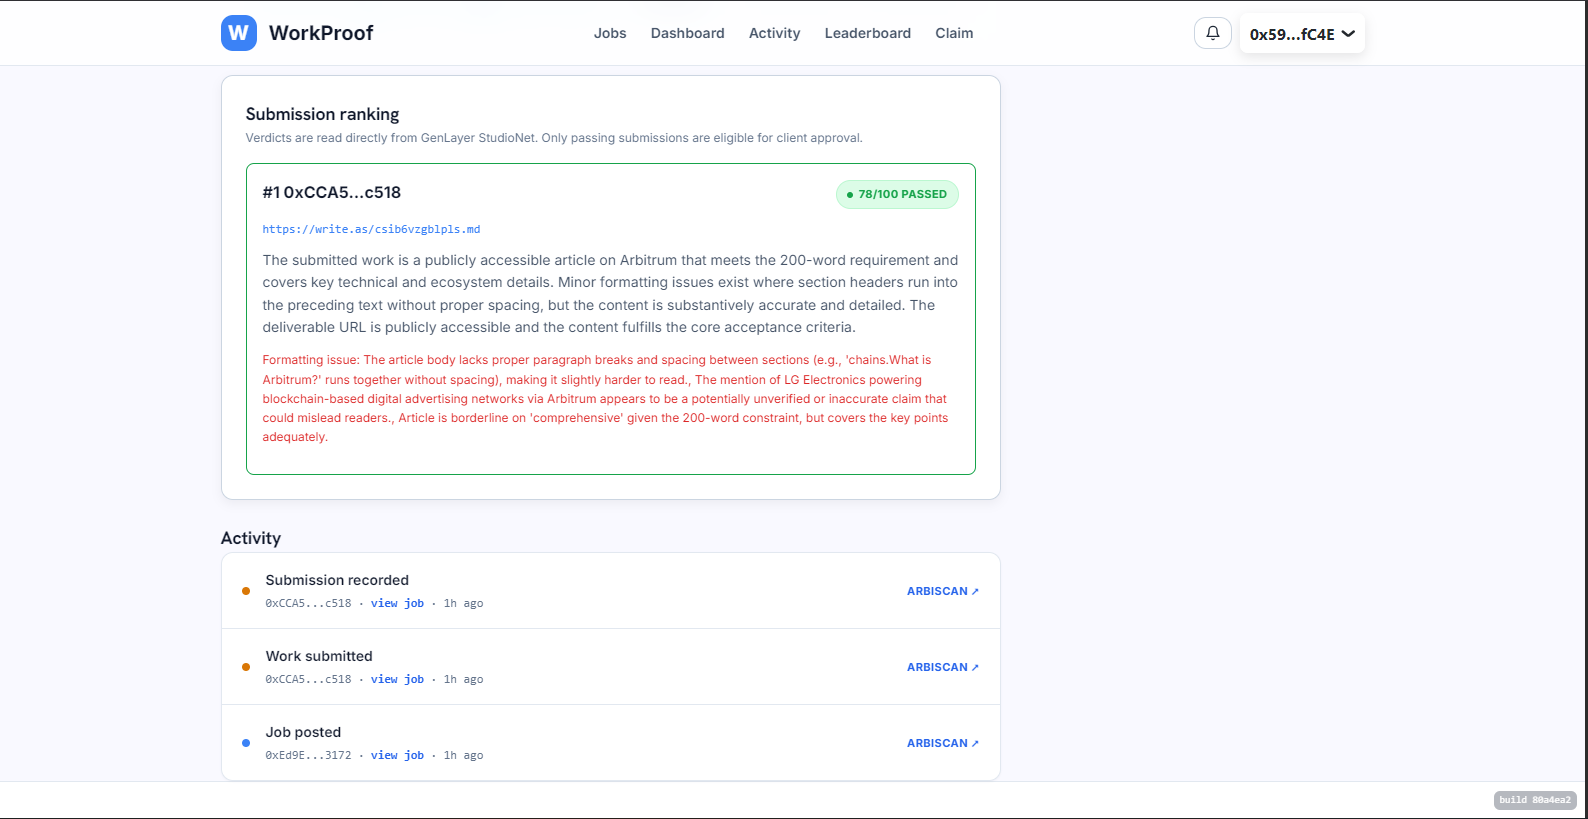Click the WorkProof W logo icon

click(x=239, y=33)
